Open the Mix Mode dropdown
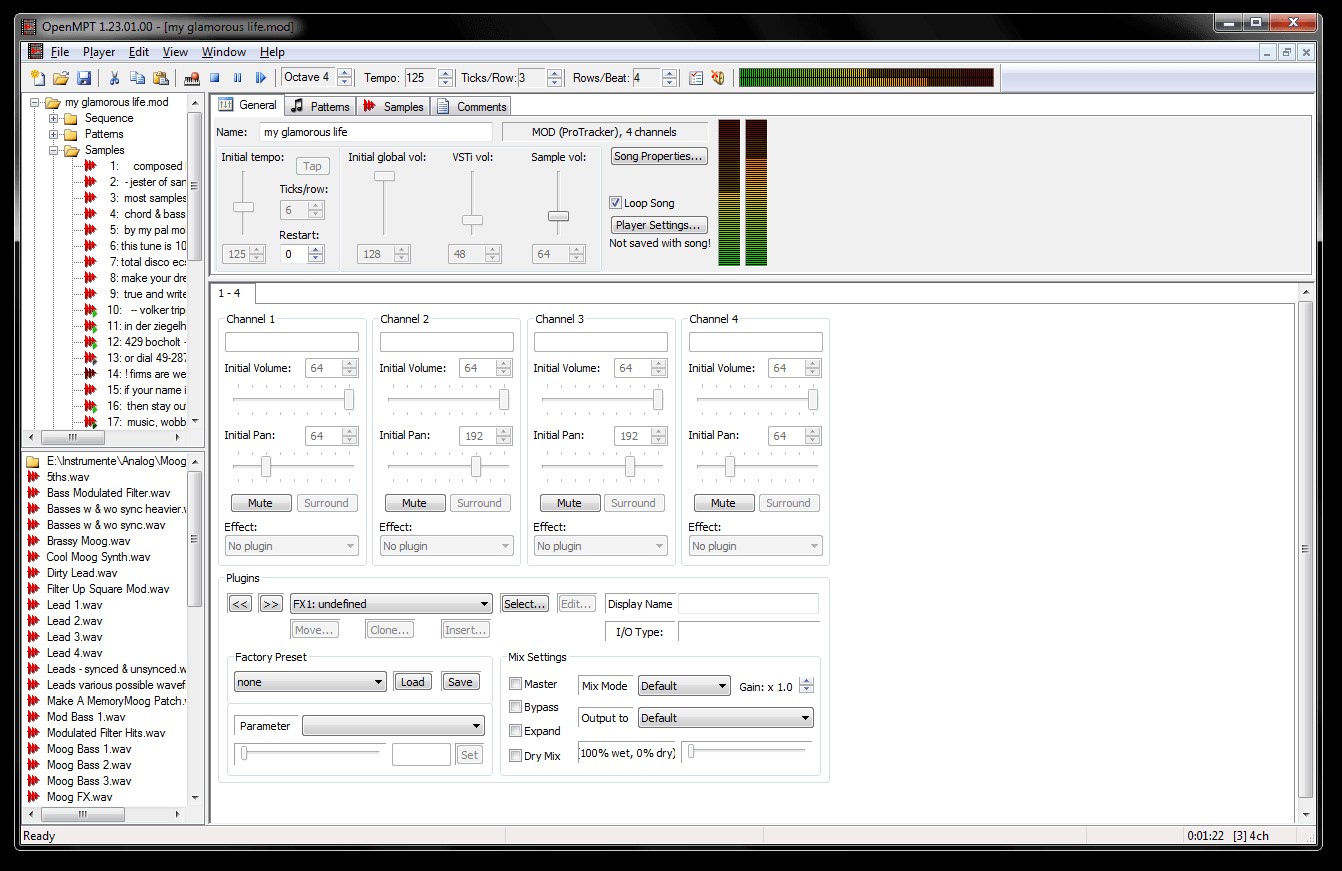Screen dimensions: 1342x871 click(x=684, y=686)
